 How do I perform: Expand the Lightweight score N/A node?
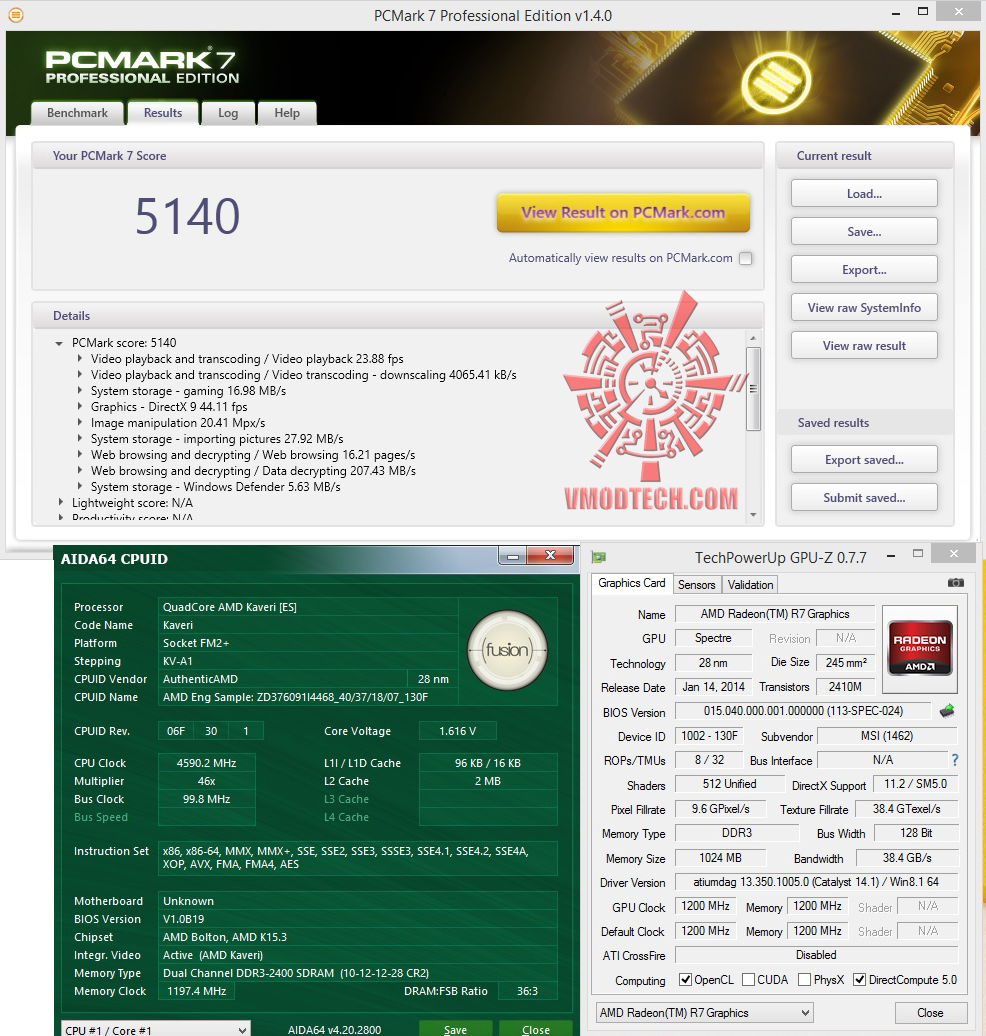click(x=61, y=503)
